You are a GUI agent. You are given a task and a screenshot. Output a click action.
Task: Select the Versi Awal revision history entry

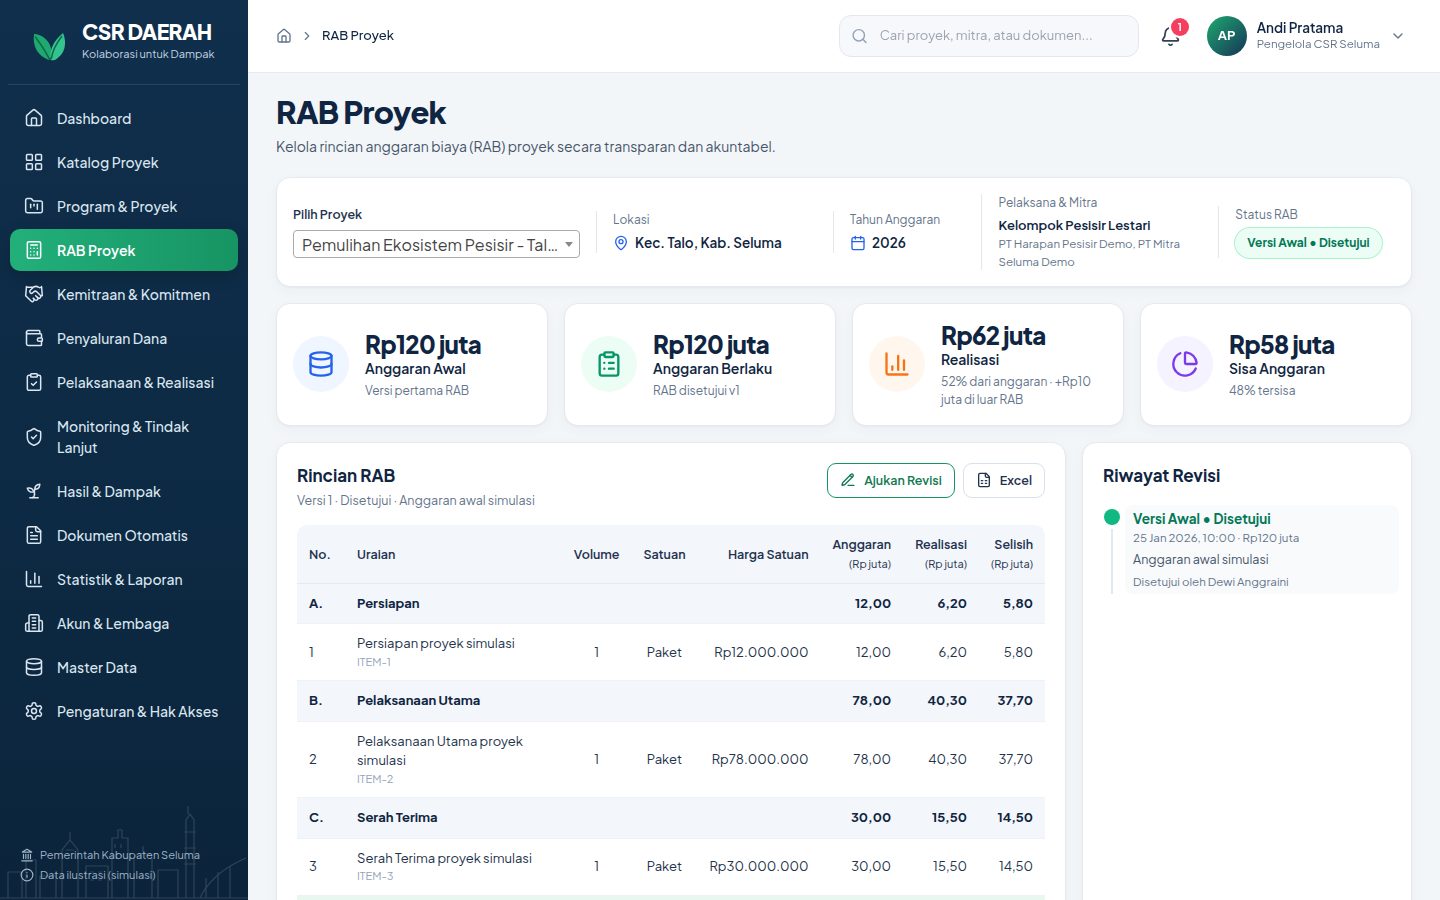[x=1262, y=550]
